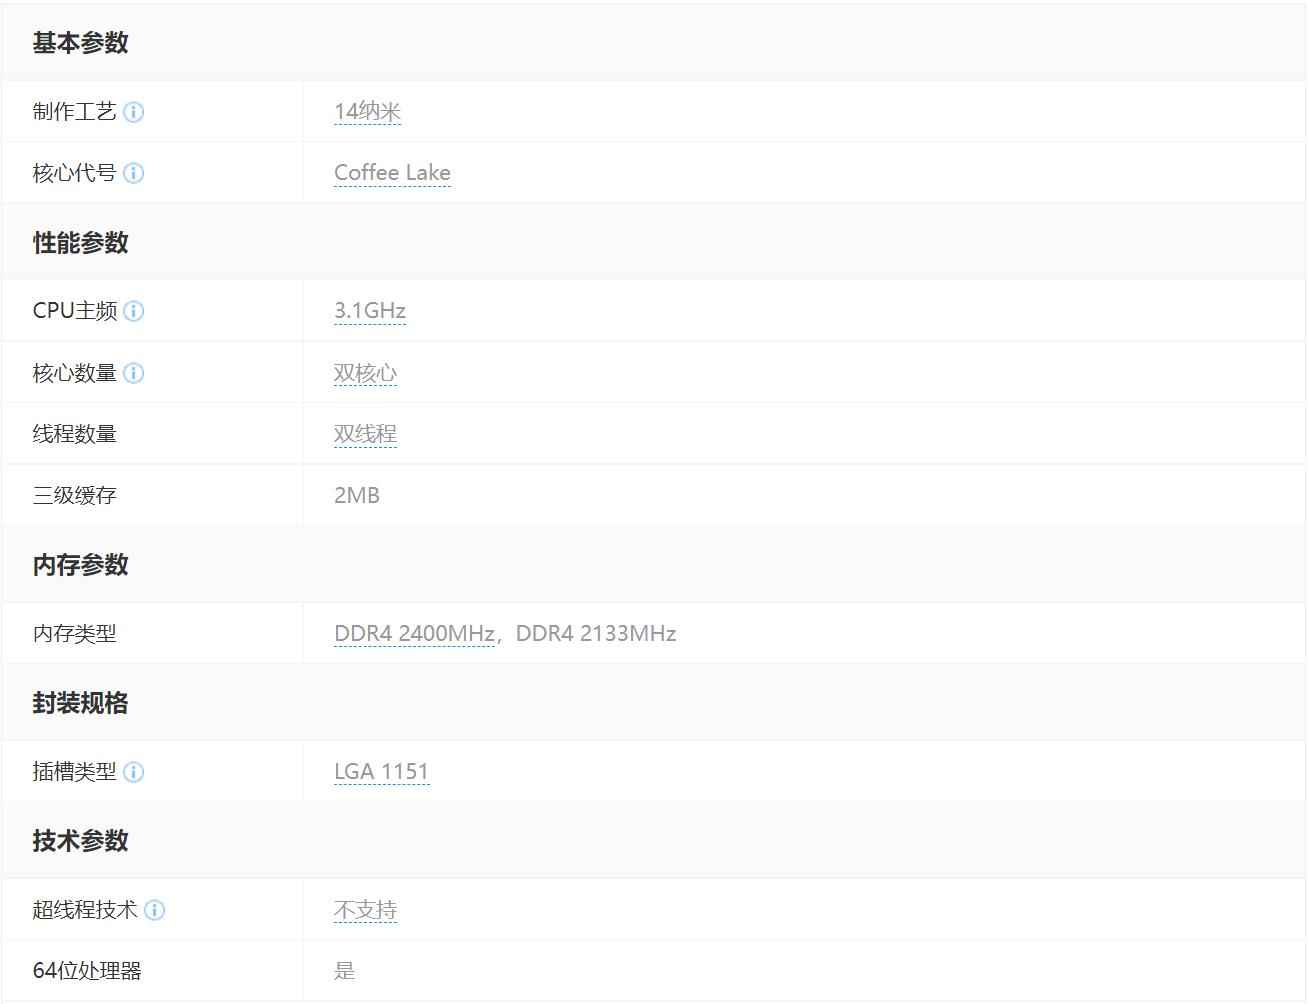Click the 基本参数 section header
This screenshot has height=1004, width=1308.
80,43
